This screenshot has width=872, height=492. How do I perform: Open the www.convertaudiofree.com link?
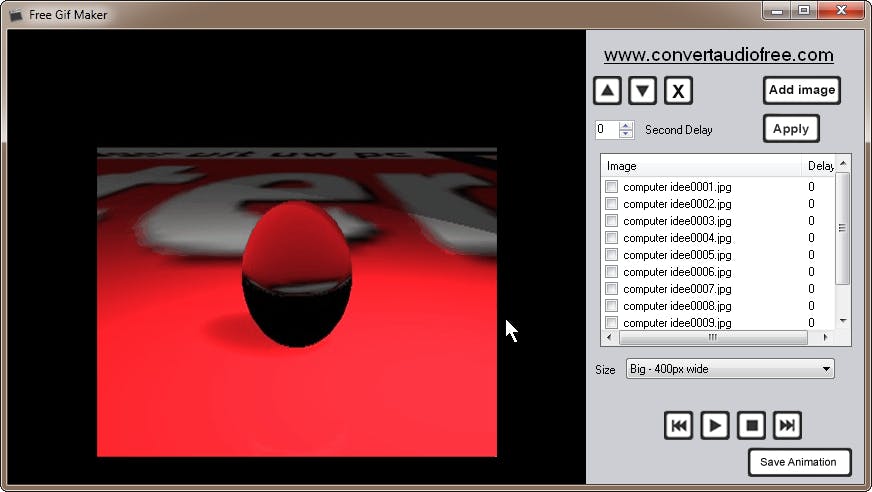(x=719, y=55)
